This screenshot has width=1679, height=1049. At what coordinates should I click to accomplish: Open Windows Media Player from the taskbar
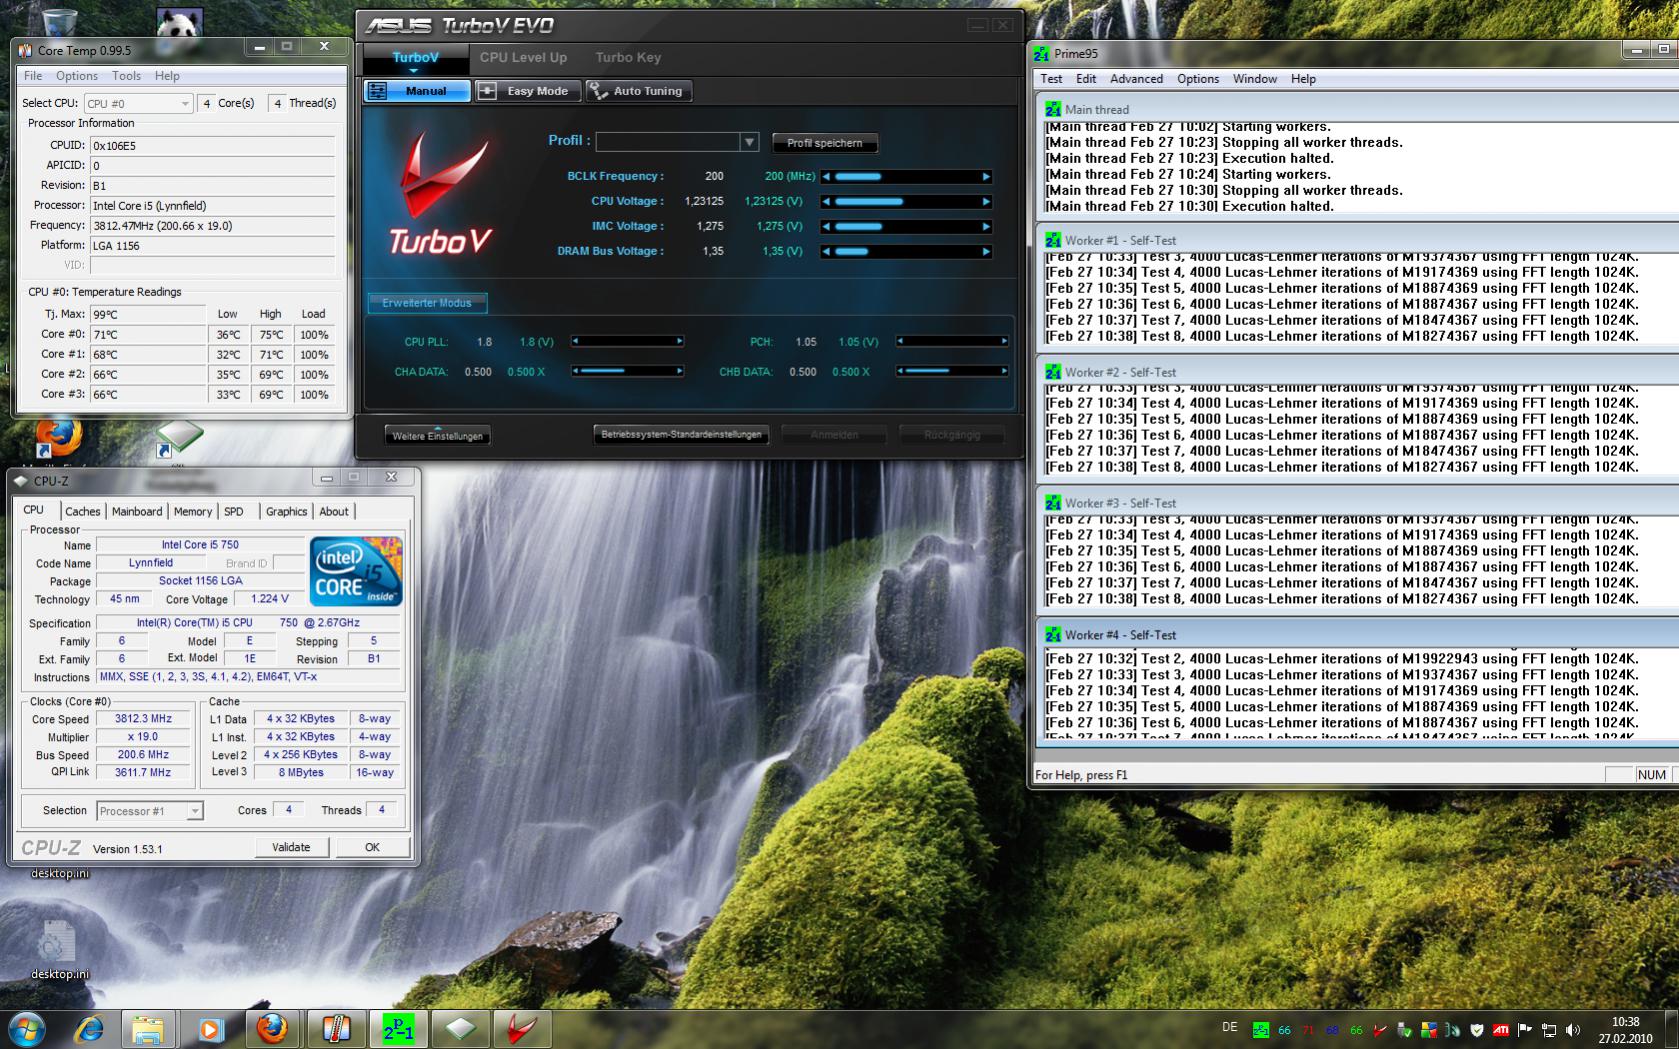click(209, 1029)
